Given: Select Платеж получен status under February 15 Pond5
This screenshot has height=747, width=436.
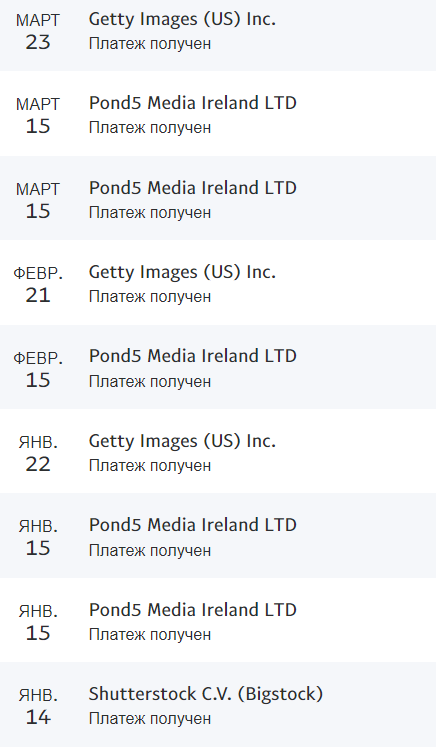Looking at the screenshot, I should coord(150,382).
